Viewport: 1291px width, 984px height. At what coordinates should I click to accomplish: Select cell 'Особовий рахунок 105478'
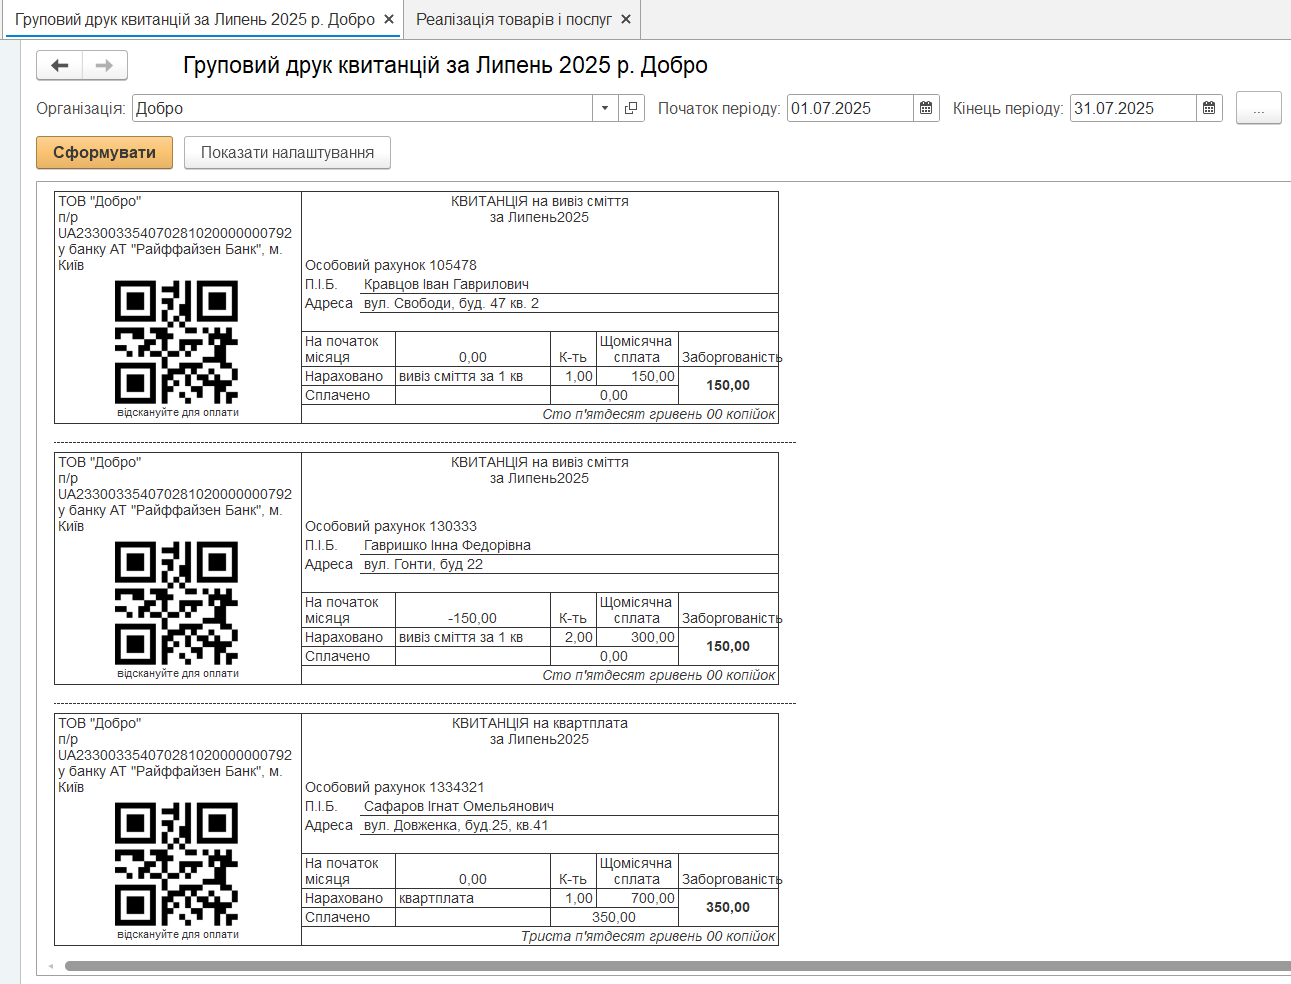[x=391, y=265]
